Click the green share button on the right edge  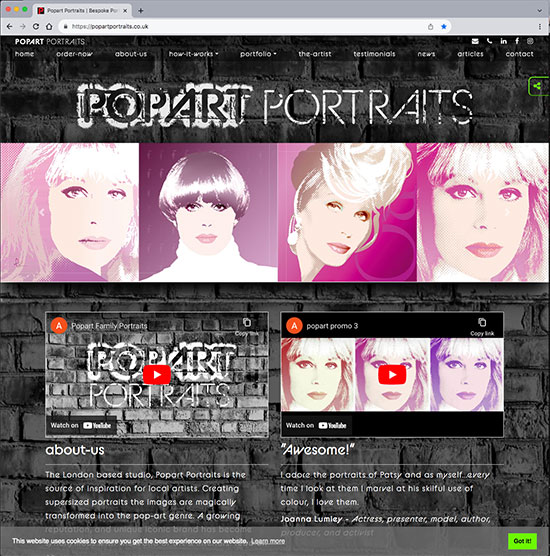tap(538, 86)
